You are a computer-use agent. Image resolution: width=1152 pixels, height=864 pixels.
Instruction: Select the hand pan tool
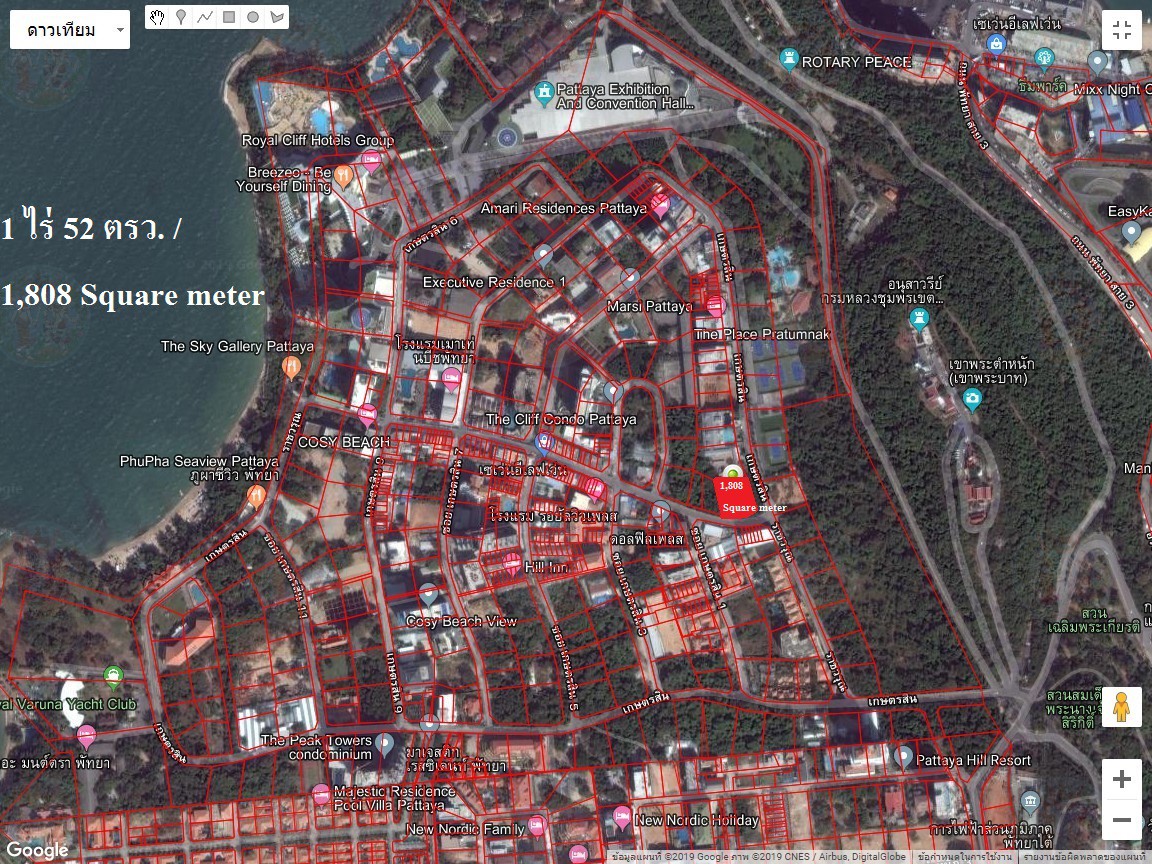click(156, 17)
